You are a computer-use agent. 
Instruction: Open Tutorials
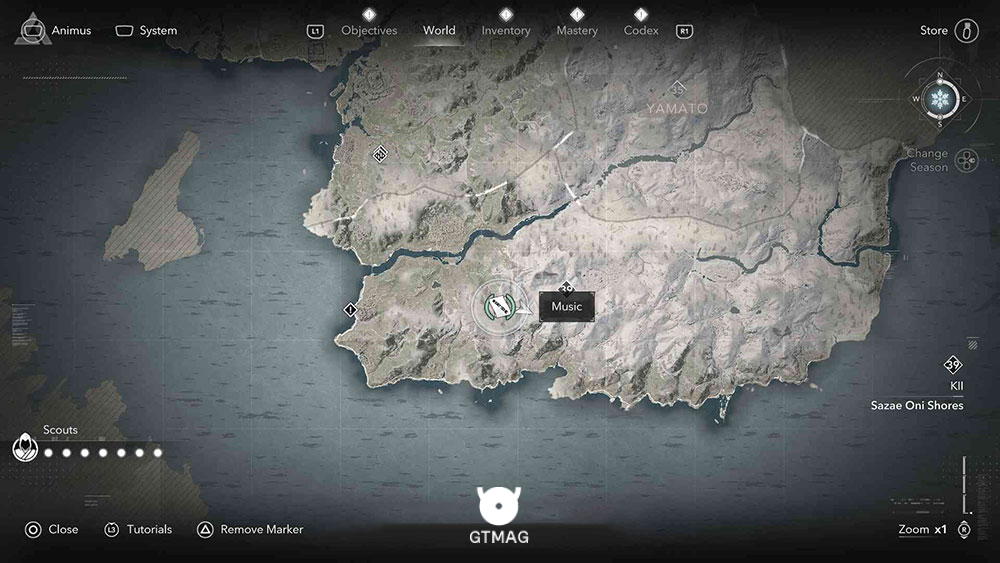click(149, 529)
